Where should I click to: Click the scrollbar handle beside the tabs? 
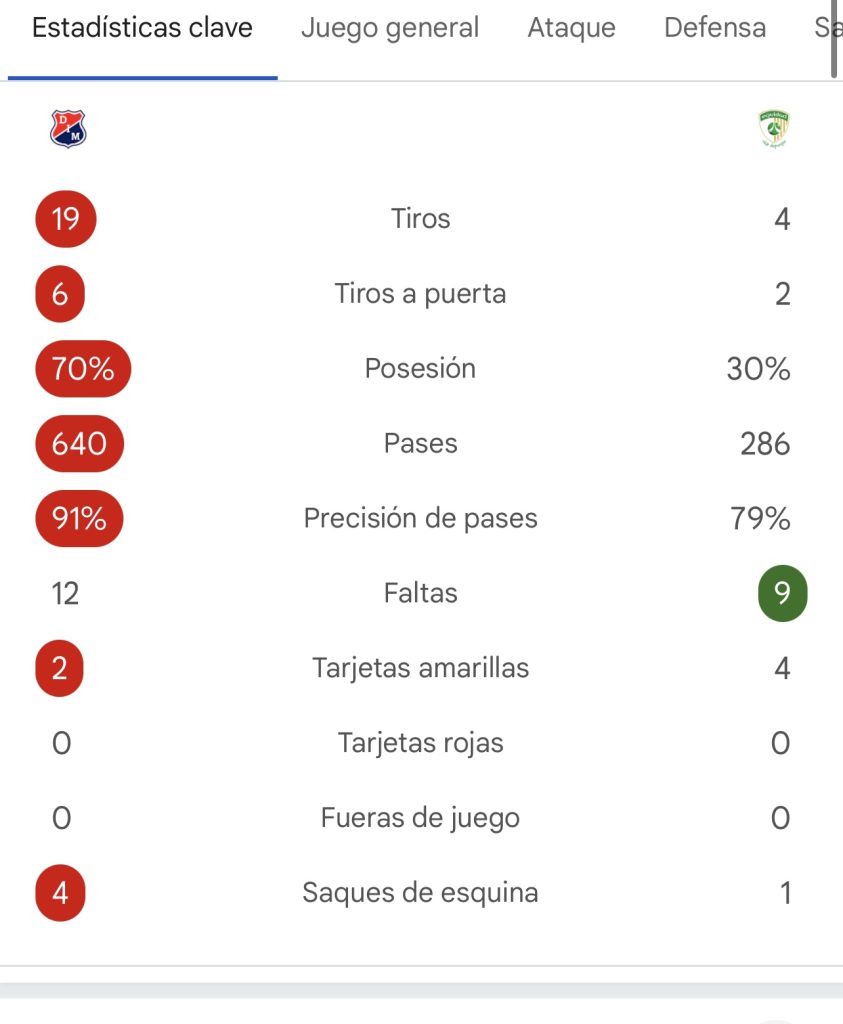(834, 39)
